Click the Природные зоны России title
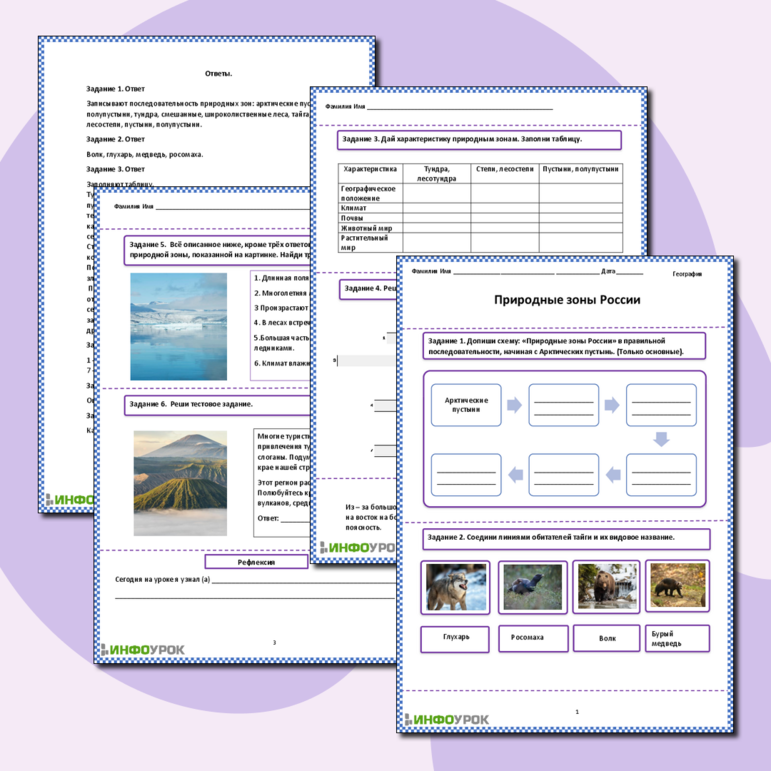 tap(565, 300)
